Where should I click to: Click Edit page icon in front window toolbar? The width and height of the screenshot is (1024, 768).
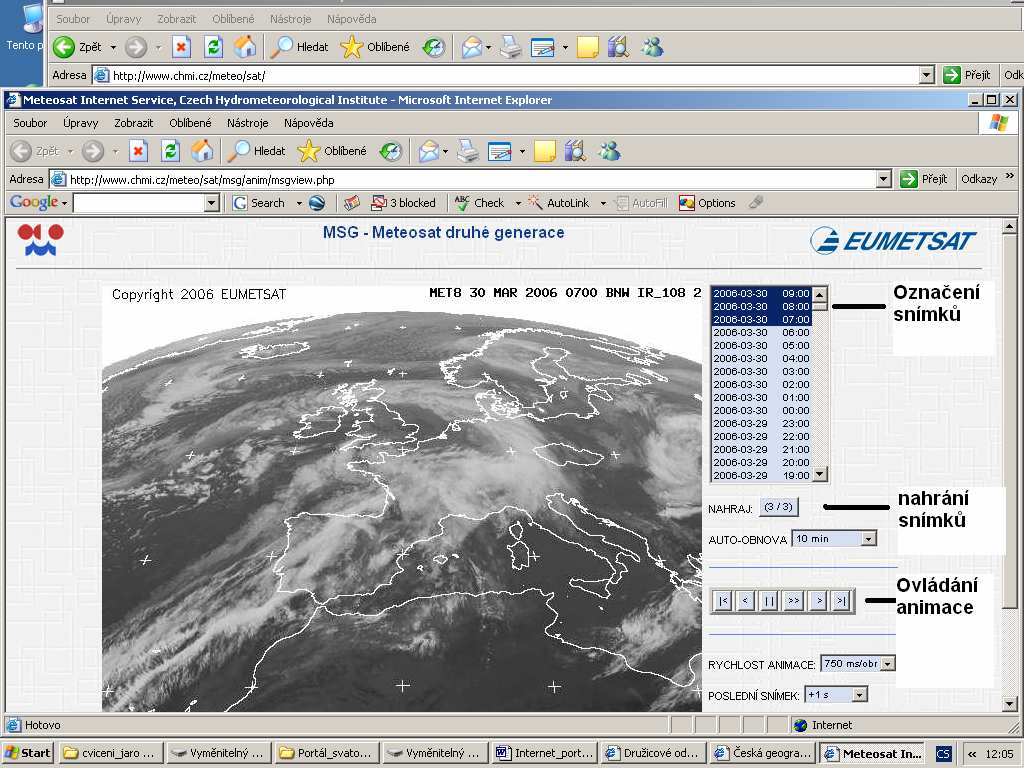click(x=500, y=152)
